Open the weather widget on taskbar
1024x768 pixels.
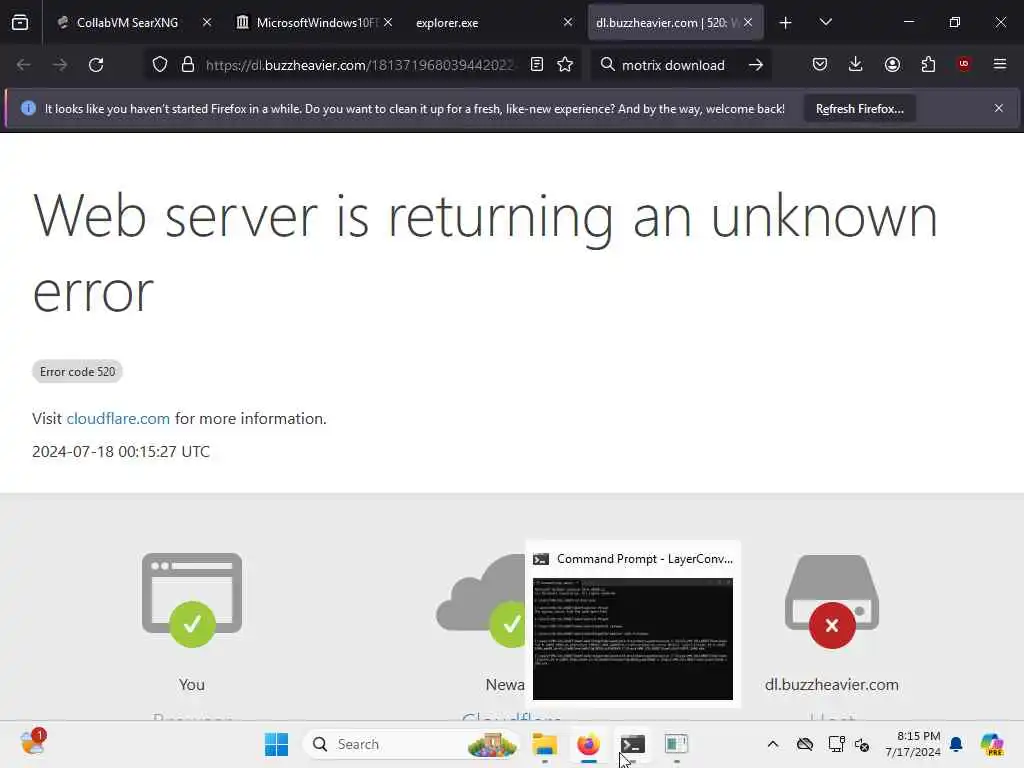point(31,743)
